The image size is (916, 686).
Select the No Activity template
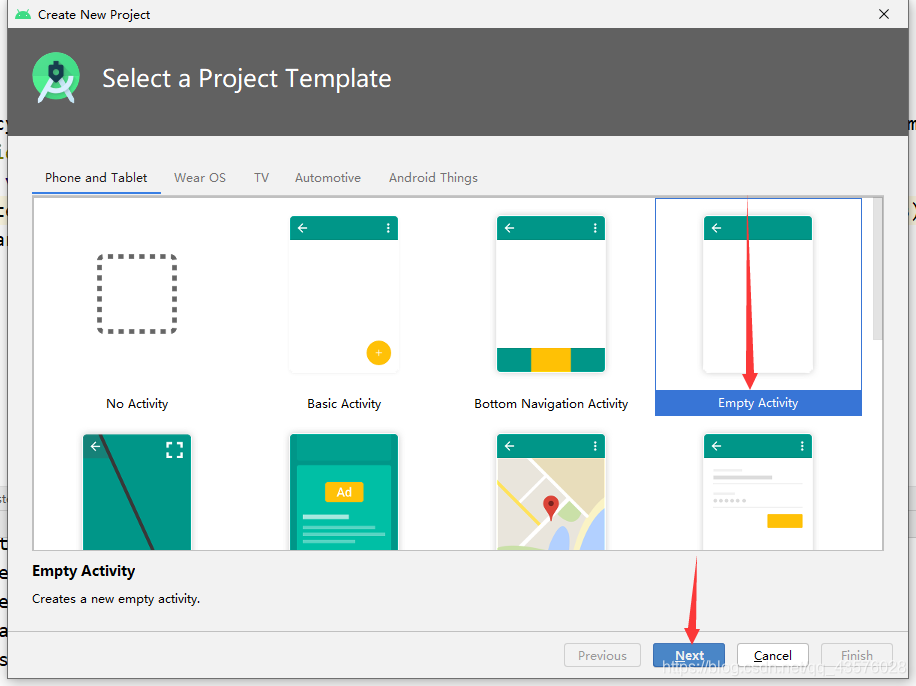coord(137,307)
